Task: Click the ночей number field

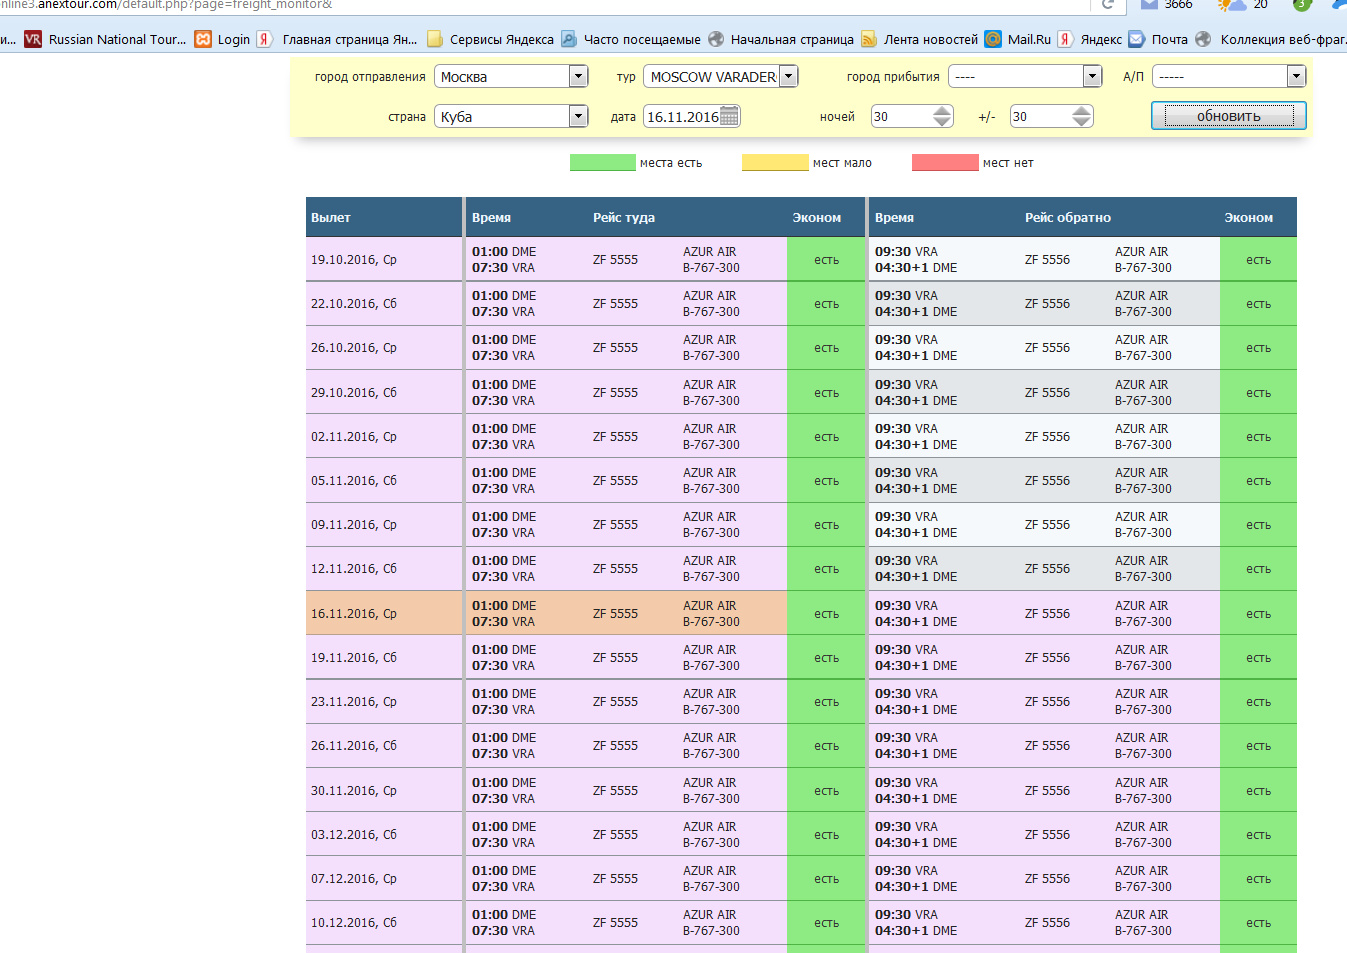Action: coord(900,117)
